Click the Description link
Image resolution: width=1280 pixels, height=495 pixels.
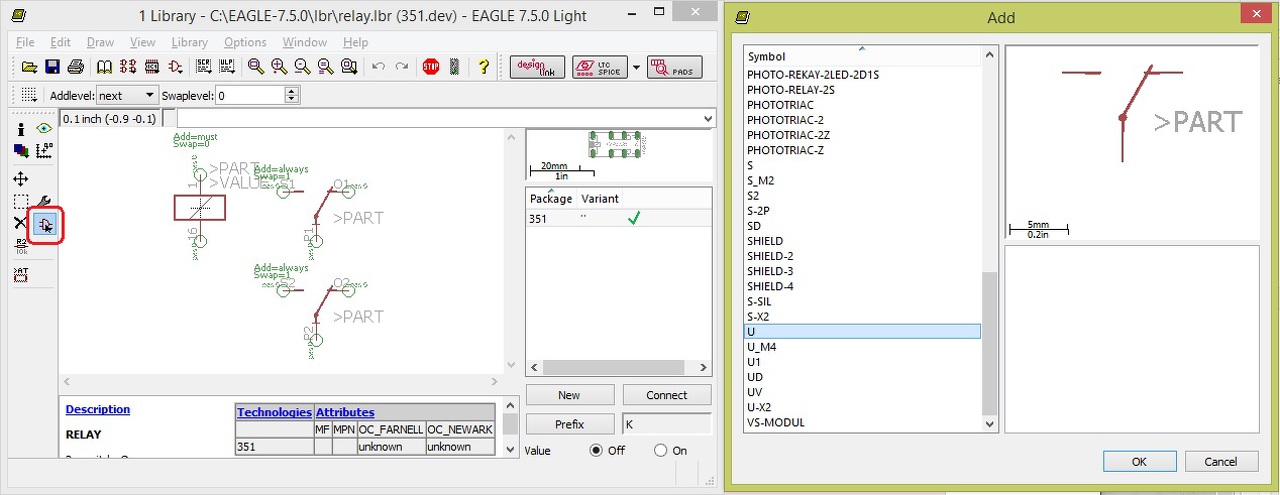(98, 409)
